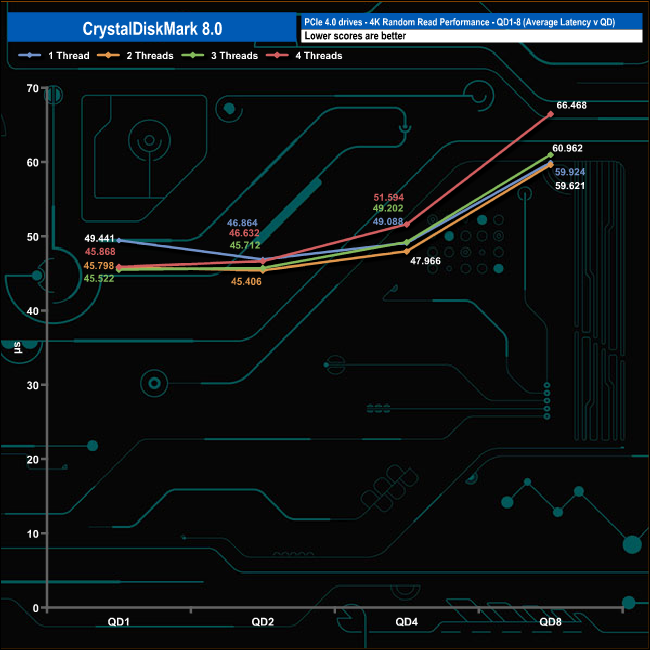Click the green 3 Threads data point at QD8
This screenshot has width=650, height=650.
551,155
